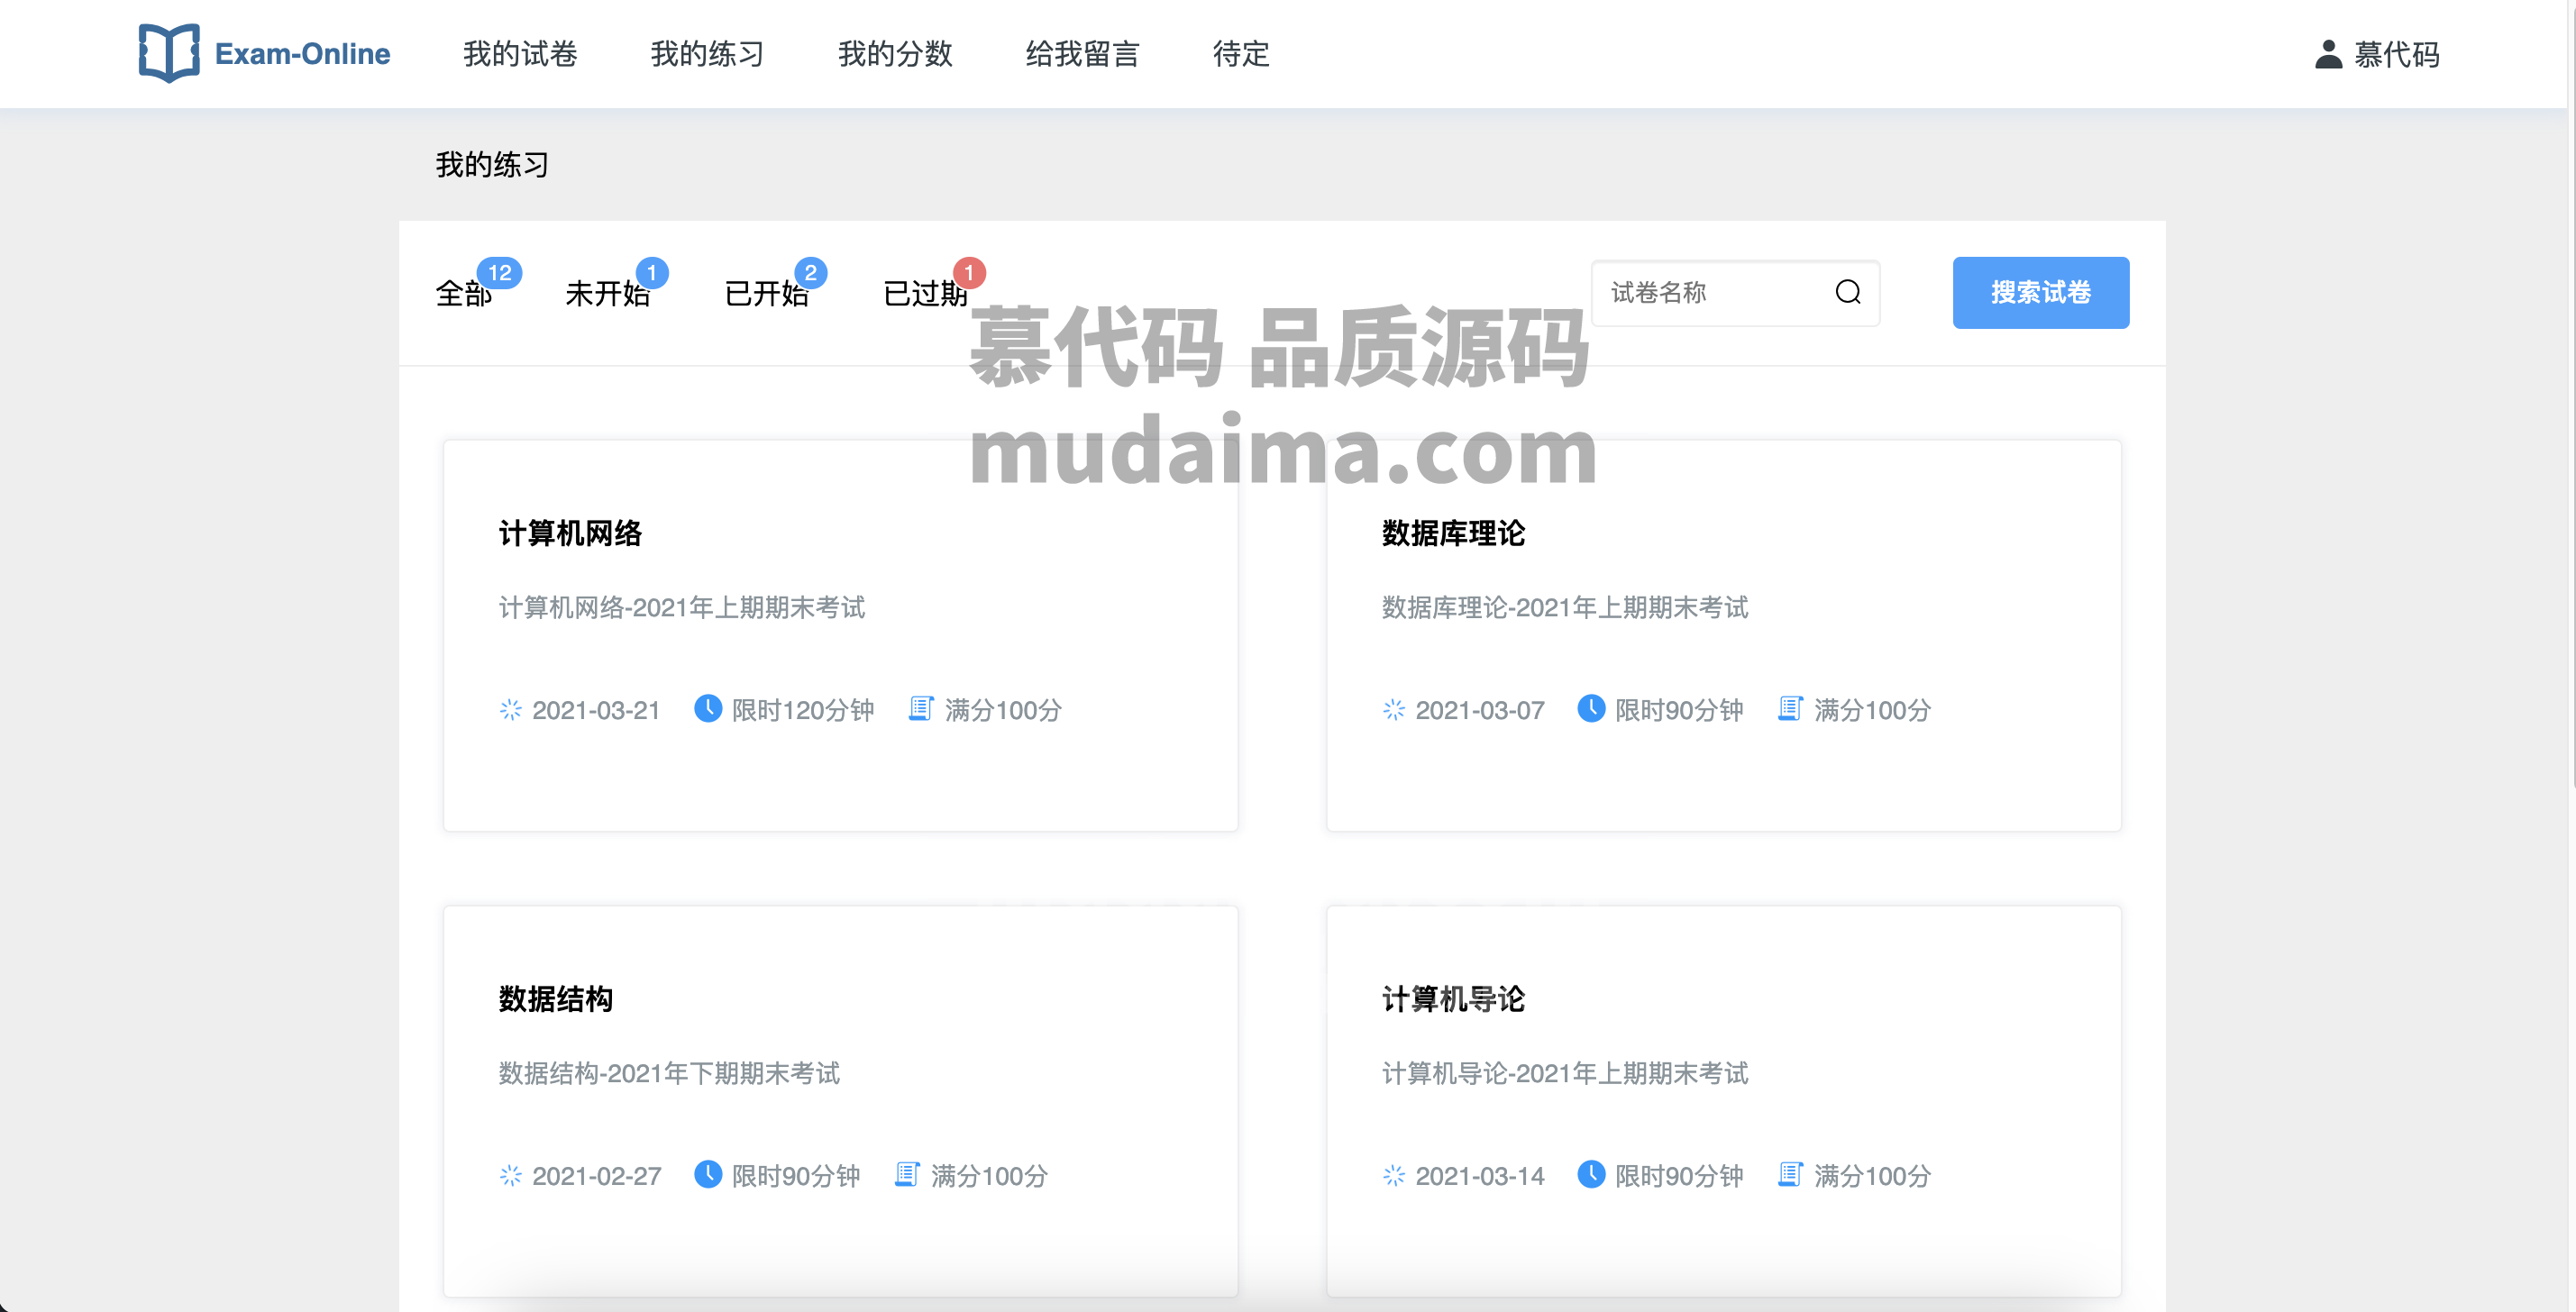
Task: Click score sheet icon on 数据库理论 card
Action: [1790, 709]
